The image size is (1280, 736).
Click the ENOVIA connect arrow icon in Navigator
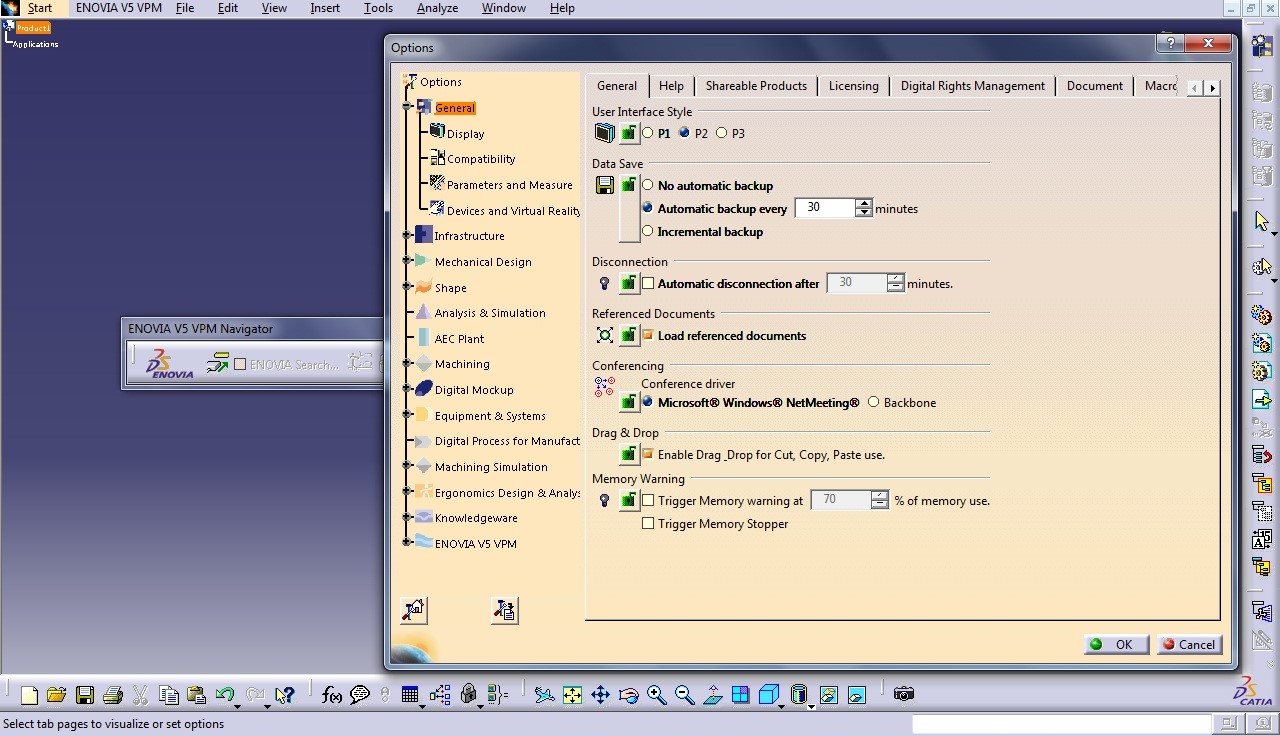[217, 364]
